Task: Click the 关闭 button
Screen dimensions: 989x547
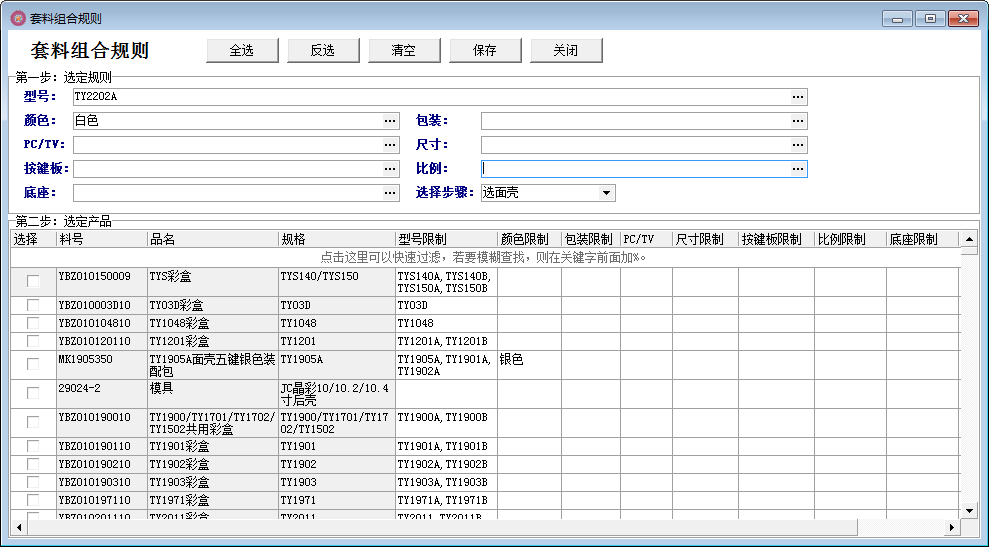Action: coord(566,50)
